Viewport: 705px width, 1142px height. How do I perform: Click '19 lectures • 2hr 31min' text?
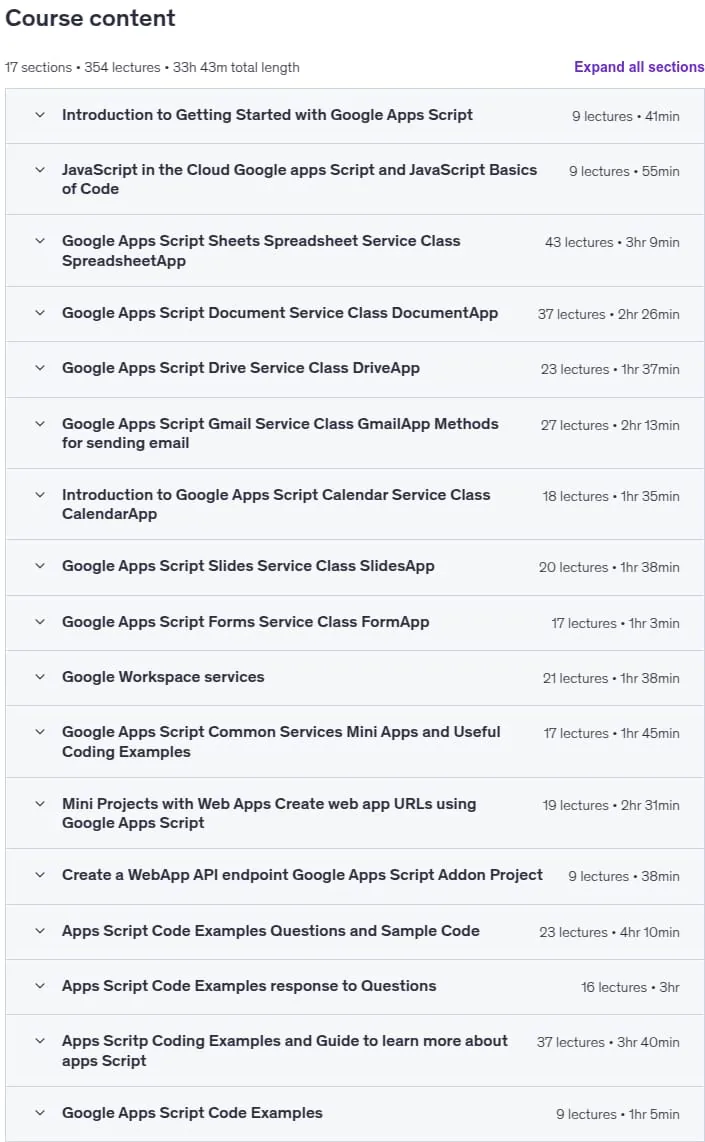pyautogui.click(x=611, y=806)
